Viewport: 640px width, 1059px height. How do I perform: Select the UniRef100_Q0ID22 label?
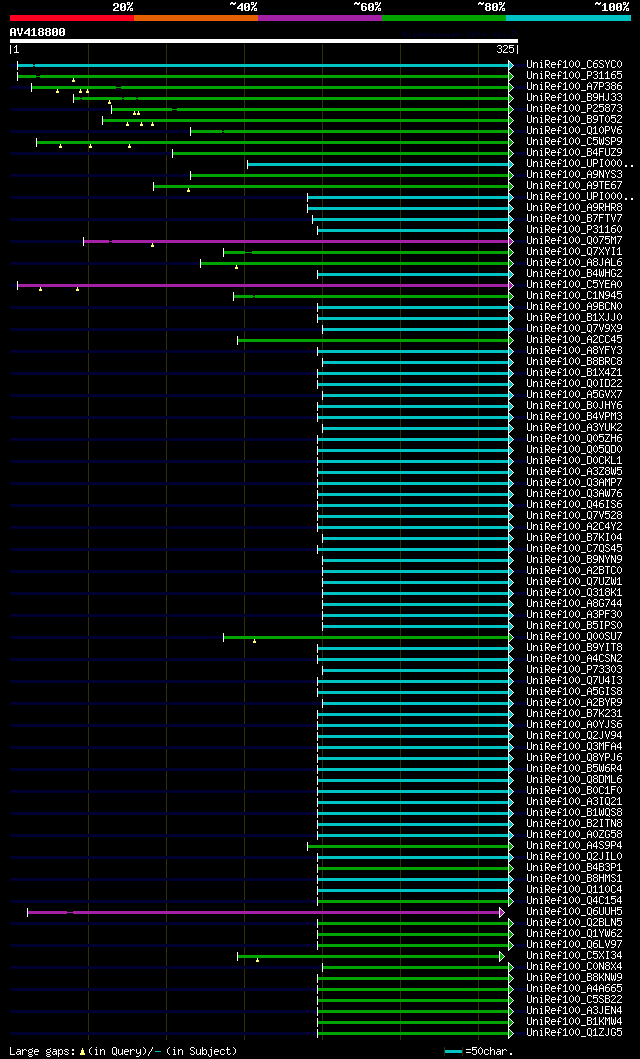575,384
